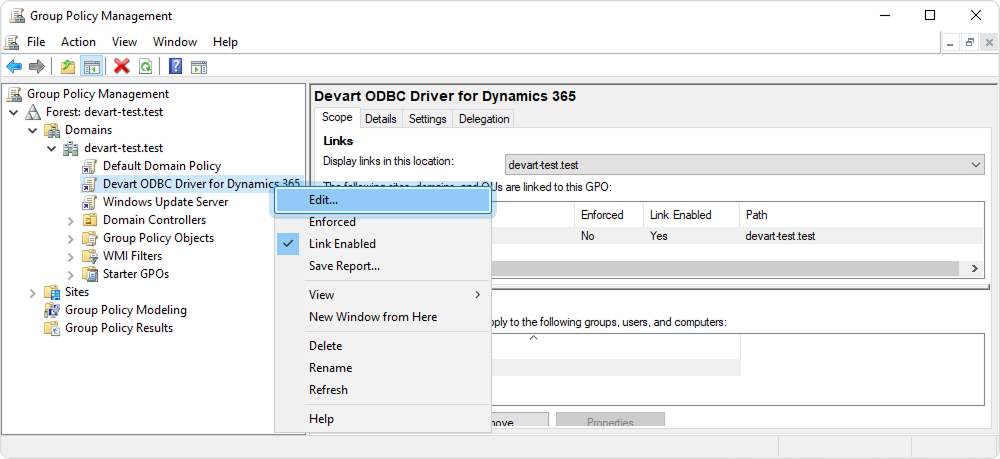
Task: Click the Forward arrow toolbar icon
Action: tap(37, 66)
